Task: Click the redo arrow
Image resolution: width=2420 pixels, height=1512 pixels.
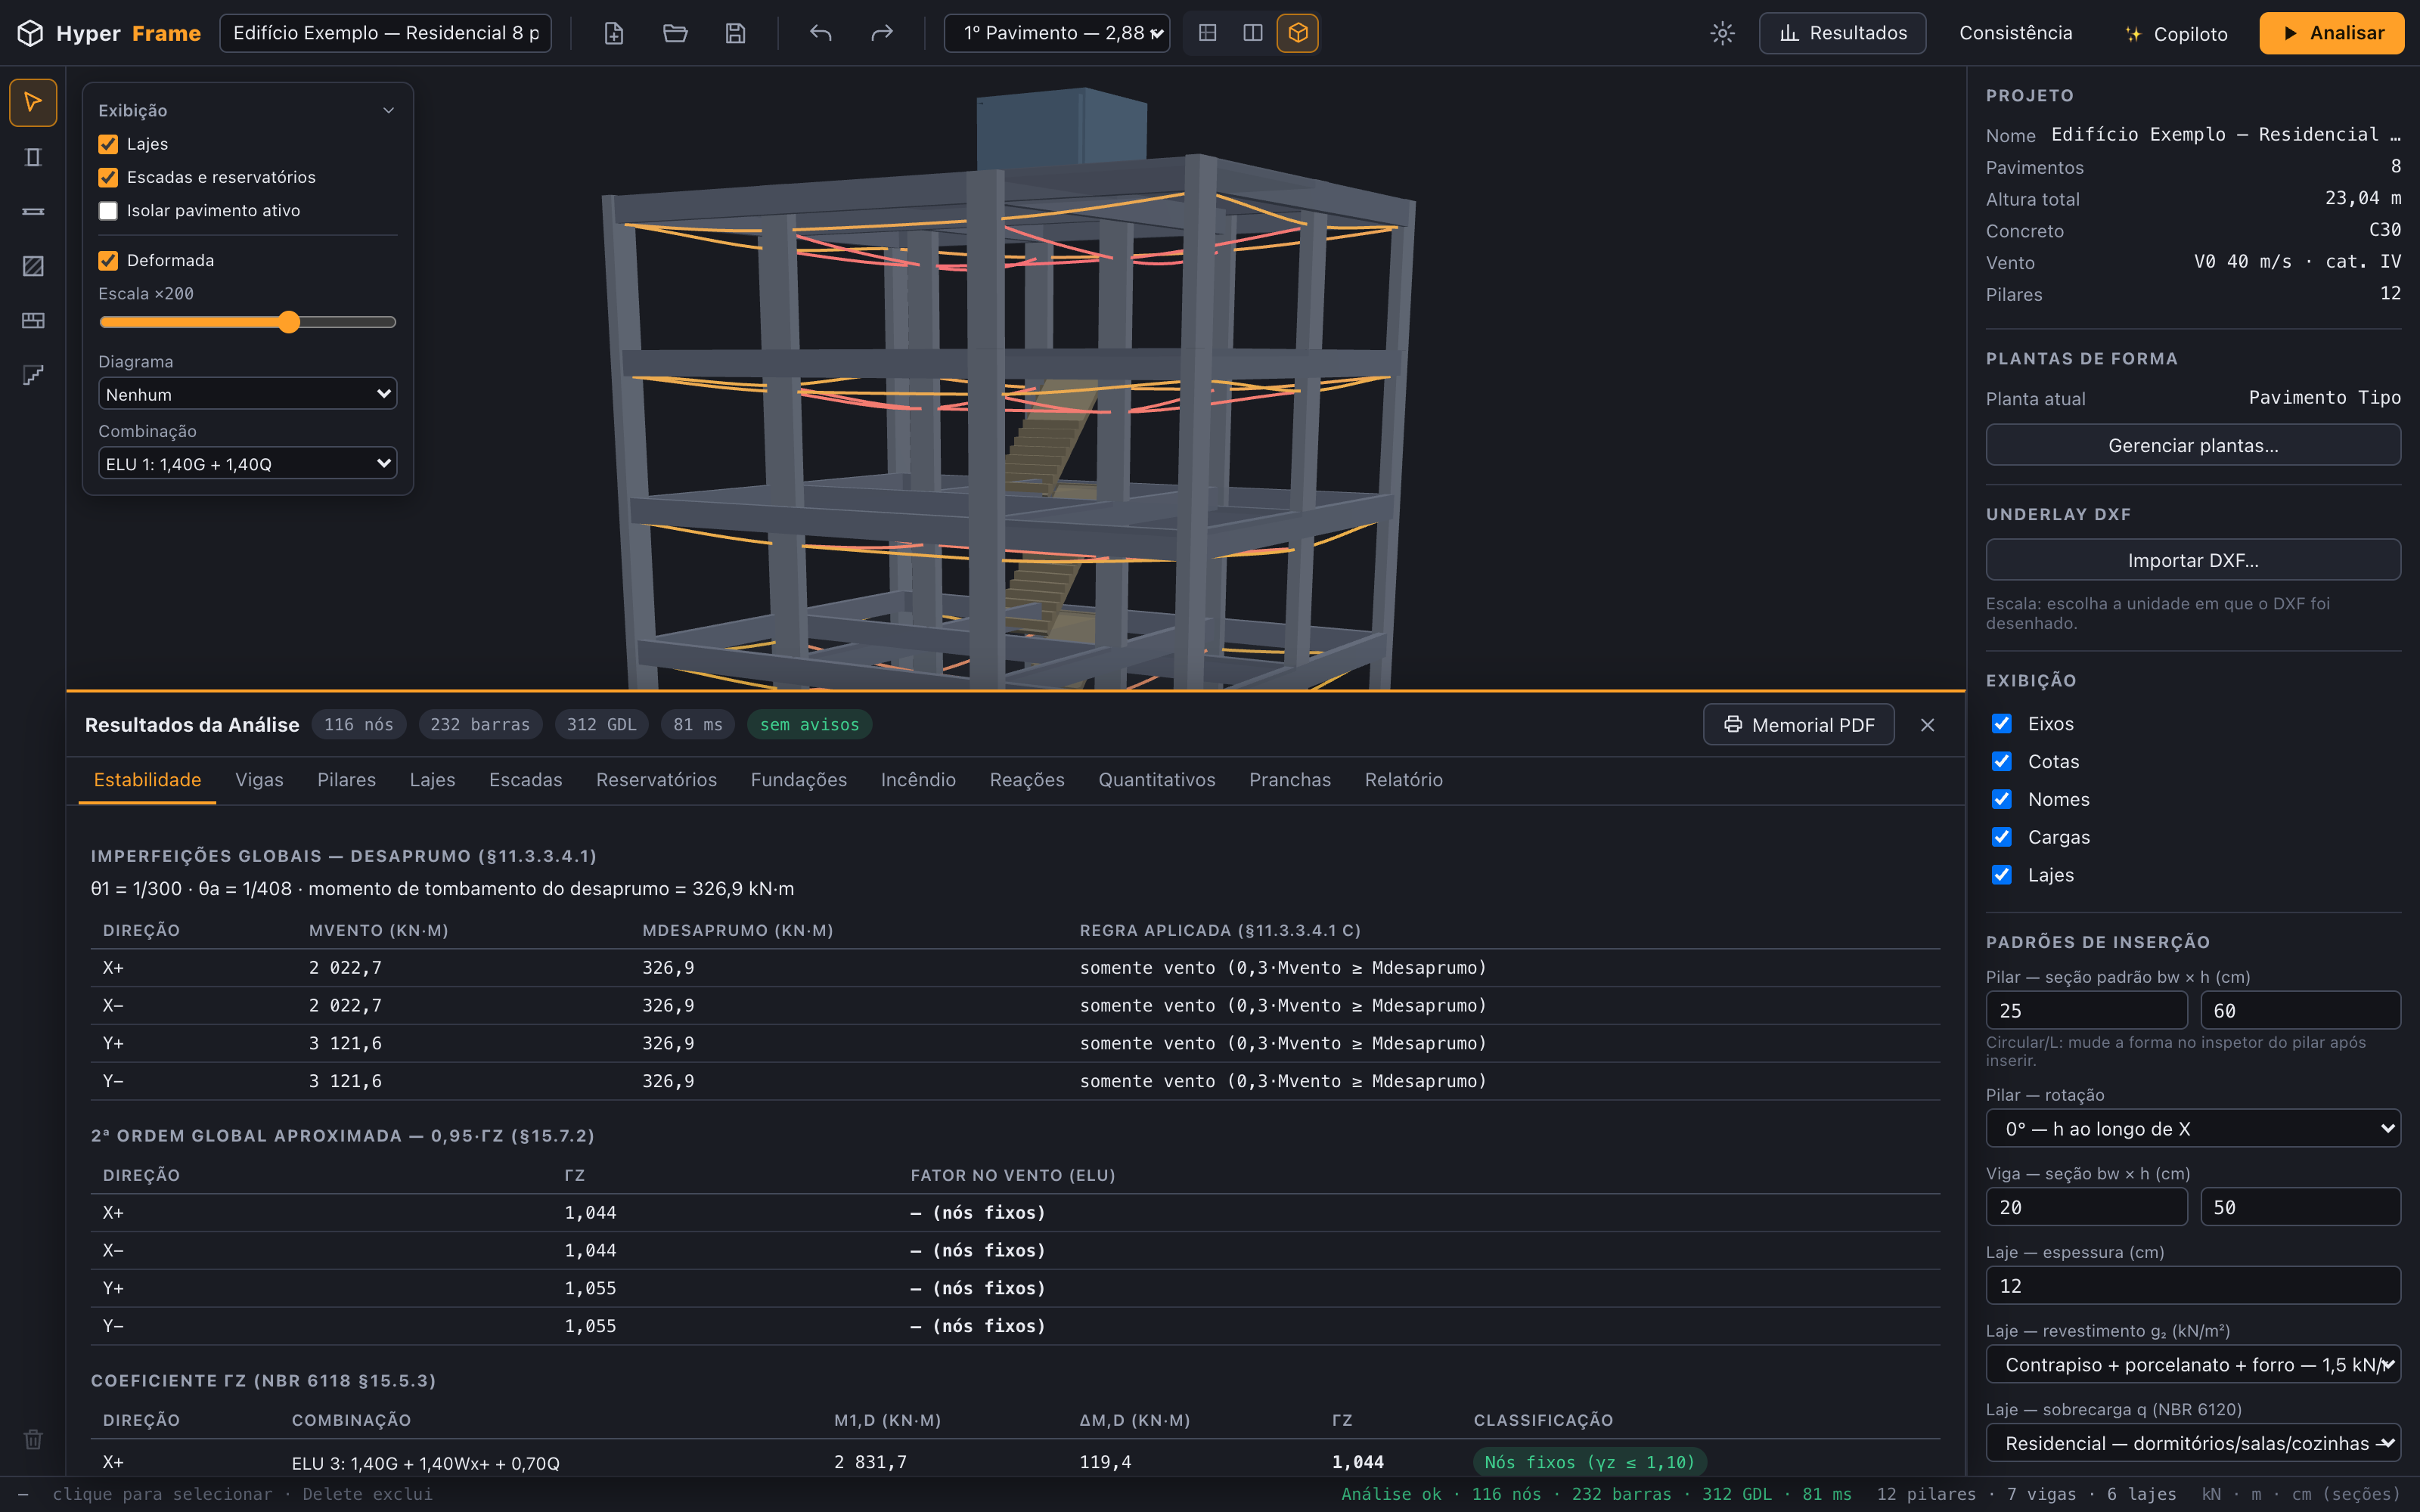Action: 881,33
